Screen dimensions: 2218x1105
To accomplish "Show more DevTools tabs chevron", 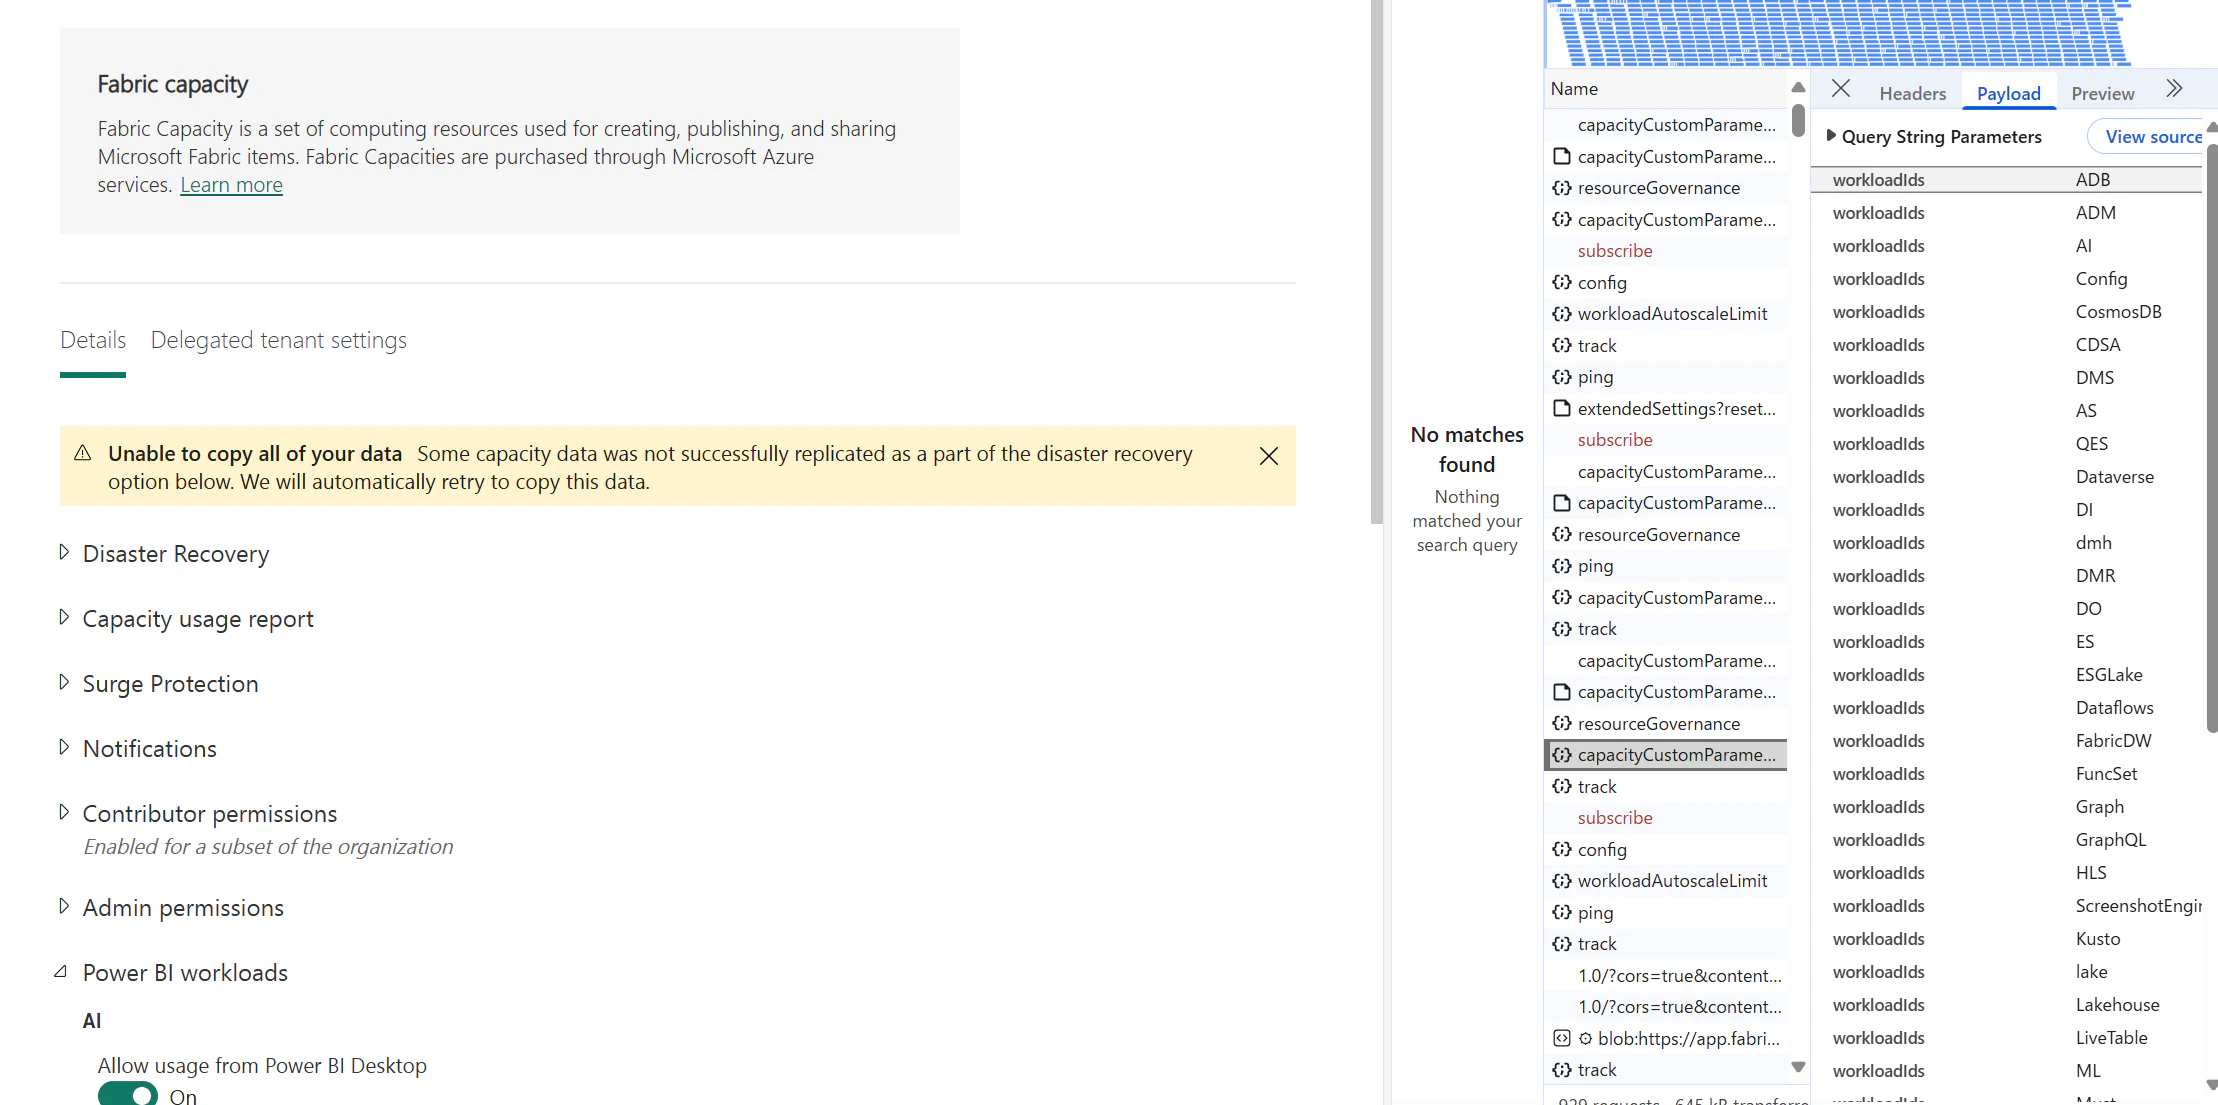I will pyautogui.click(x=2174, y=89).
